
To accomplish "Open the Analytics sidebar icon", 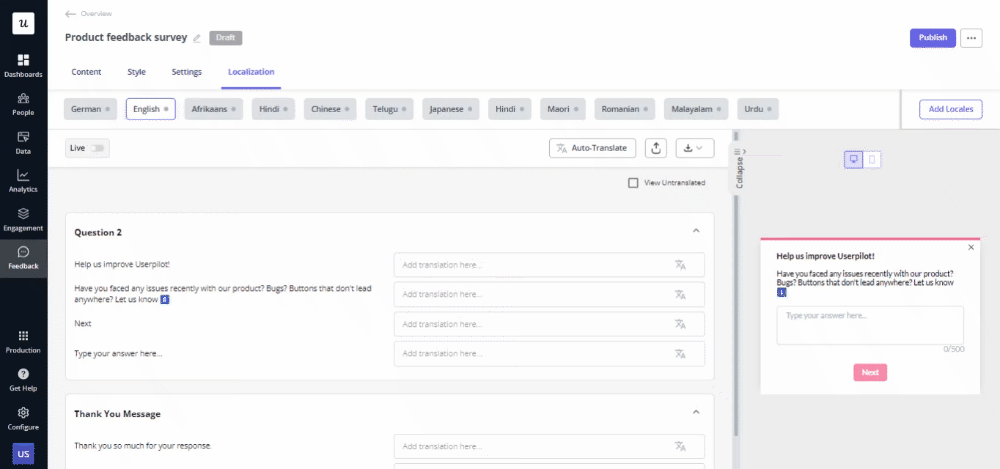I will (x=23, y=181).
